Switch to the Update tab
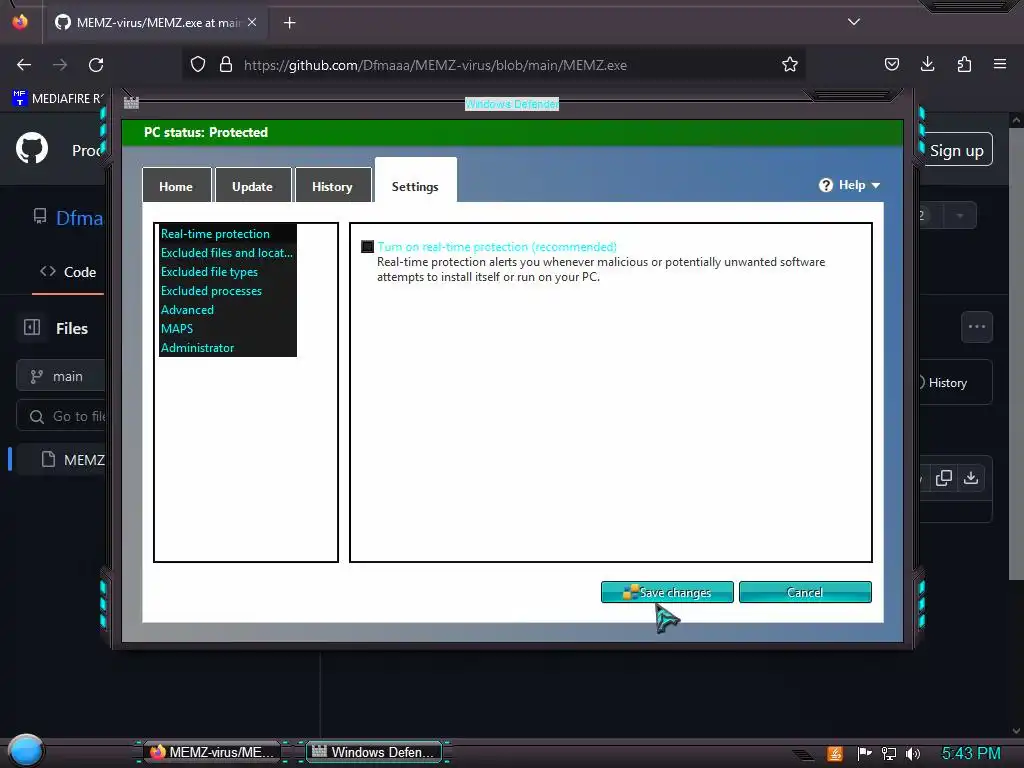 (252, 186)
